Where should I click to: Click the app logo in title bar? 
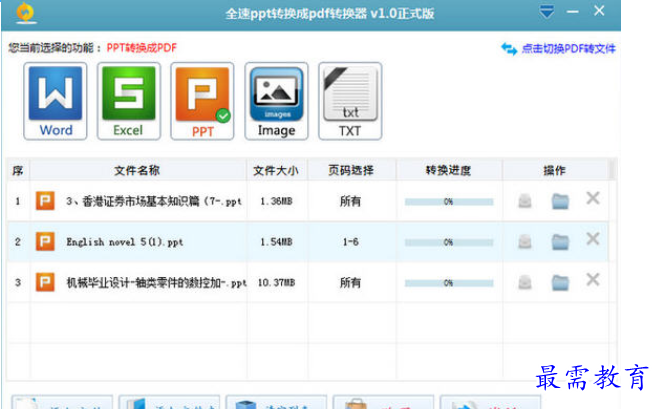point(26,13)
